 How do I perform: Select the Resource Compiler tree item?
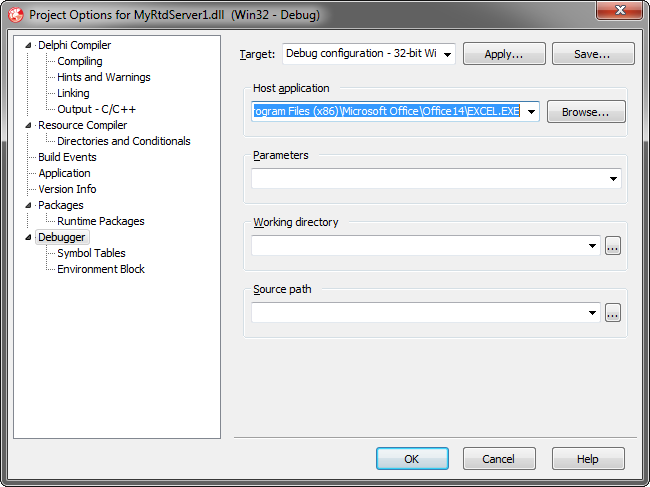point(82,125)
